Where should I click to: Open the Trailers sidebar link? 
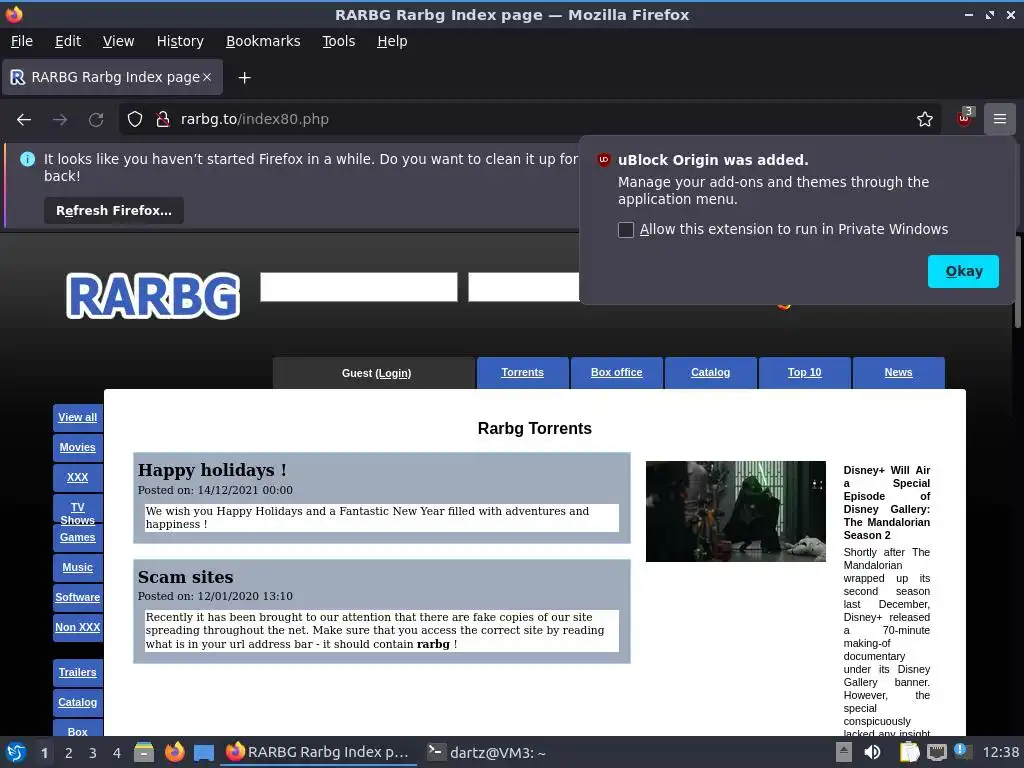[78, 673]
